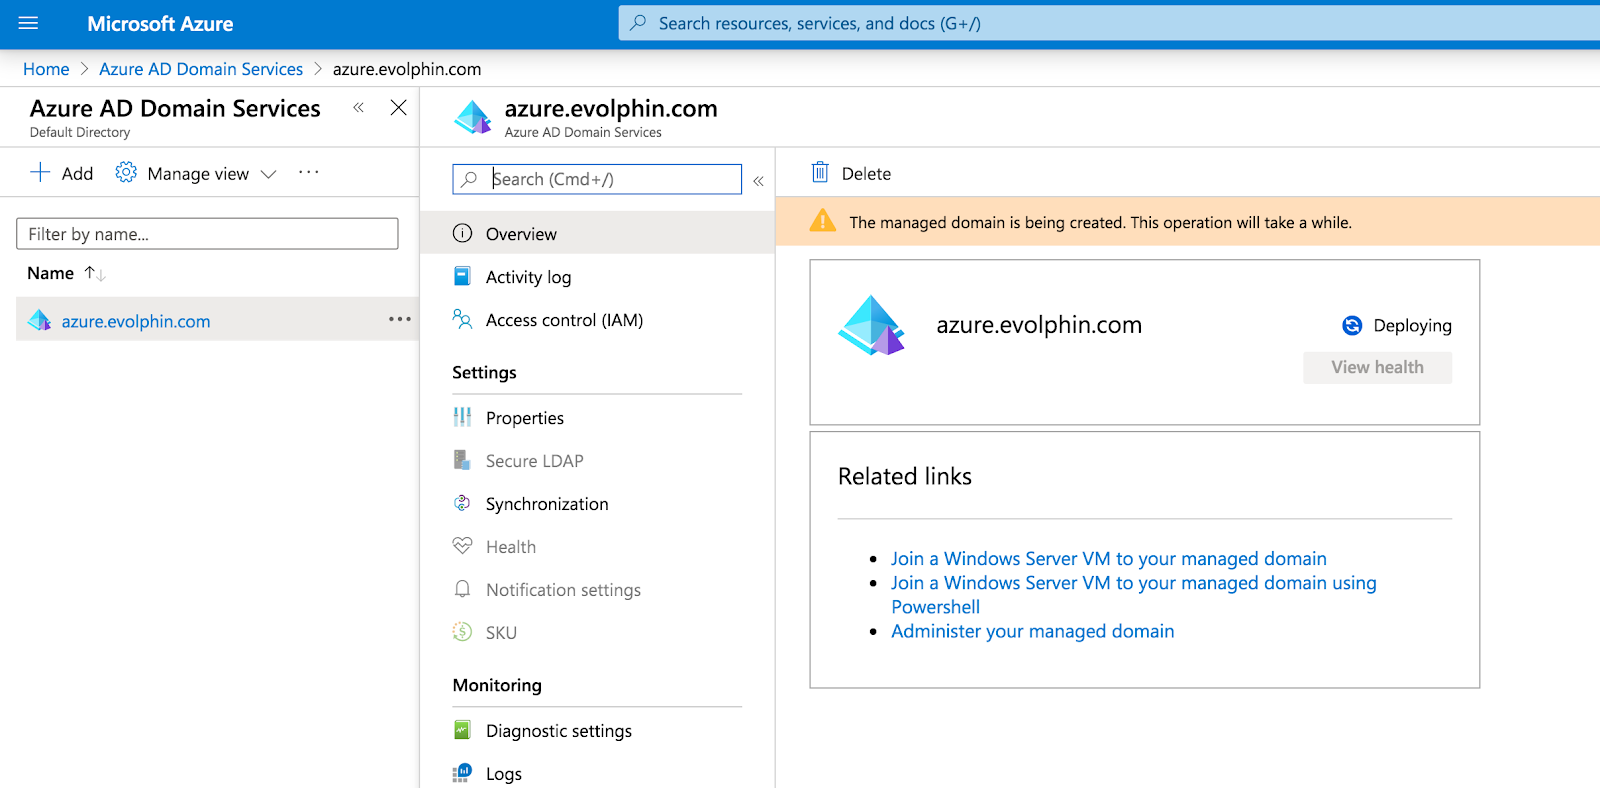Click the Synchronization icon
1600x788 pixels.
pyautogui.click(x=462, y=503)
